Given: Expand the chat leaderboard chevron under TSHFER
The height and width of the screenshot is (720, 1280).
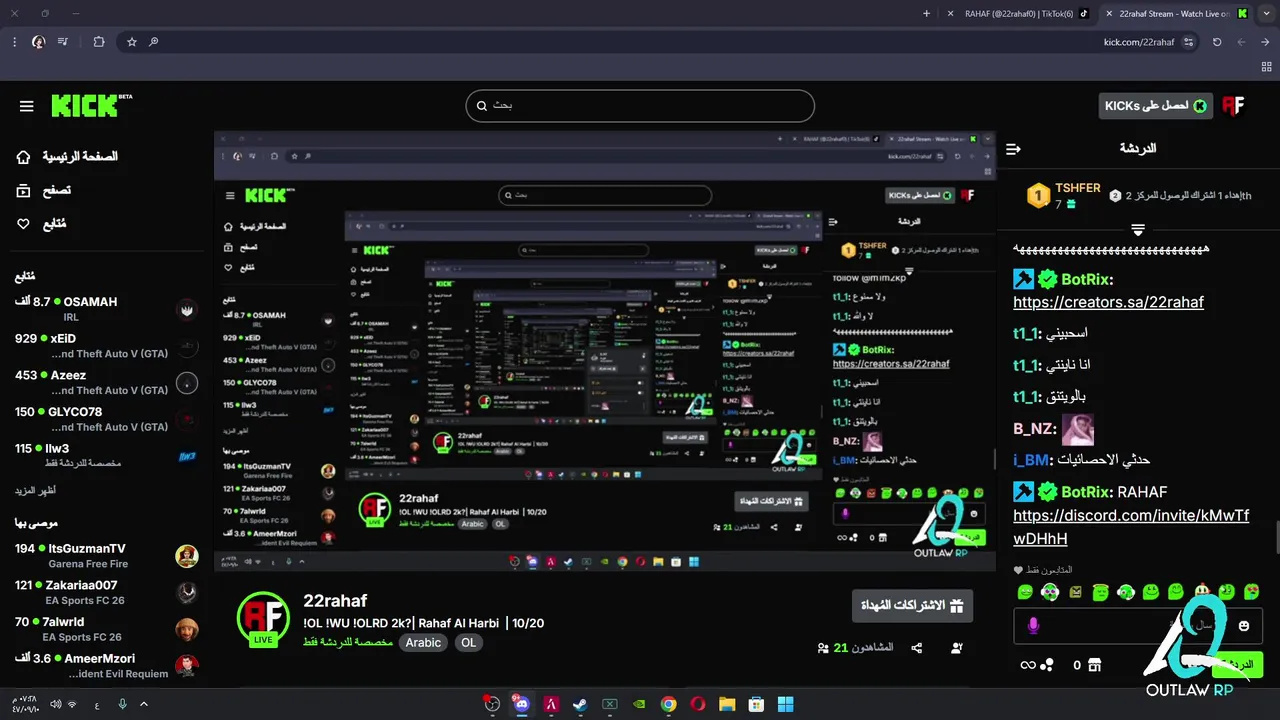Looking at the screenshot, I should tap(1138, 230).
